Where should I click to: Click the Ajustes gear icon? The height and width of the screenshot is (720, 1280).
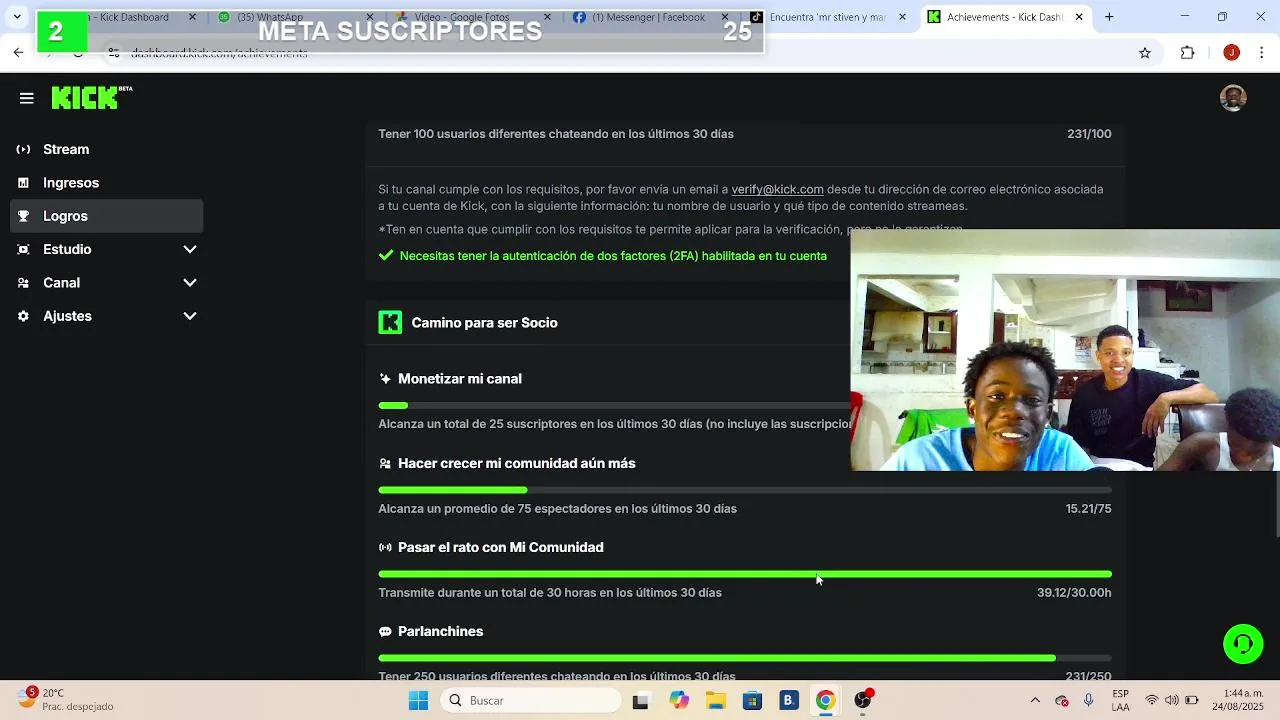point(23,316)
